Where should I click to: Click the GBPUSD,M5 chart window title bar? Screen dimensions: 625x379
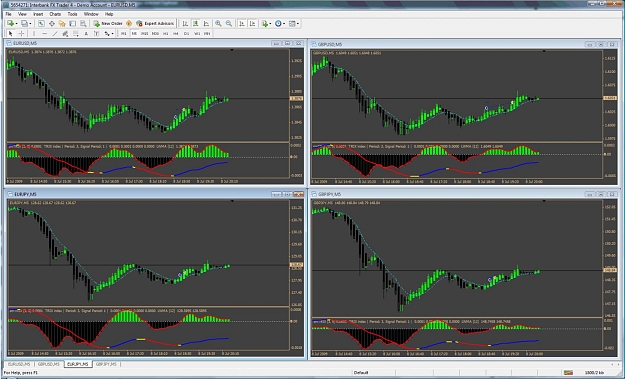[x=465, y=44]
